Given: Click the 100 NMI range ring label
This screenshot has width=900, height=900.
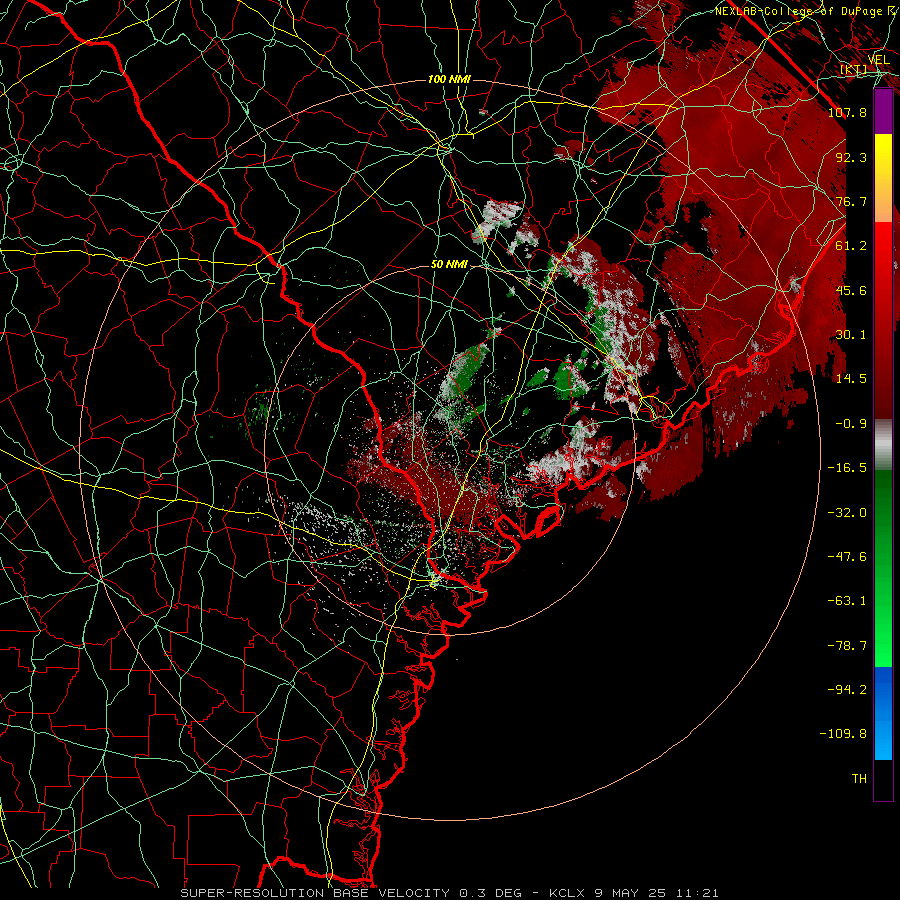Looking at the screenshot, I should tap(449, 79).
